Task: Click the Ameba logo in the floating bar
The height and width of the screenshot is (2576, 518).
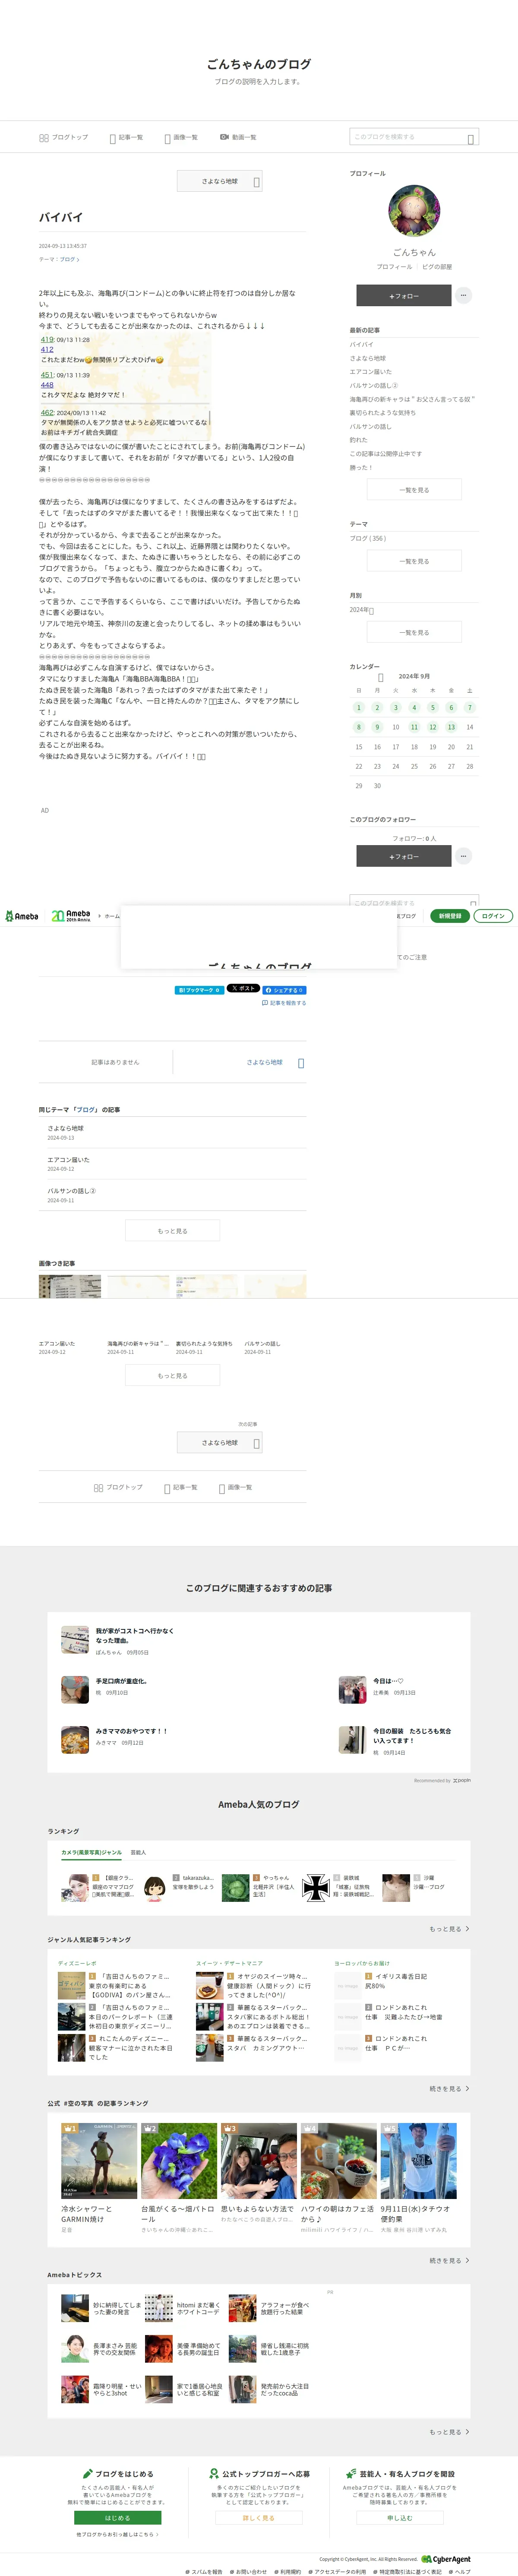Action: click(x=22, y=916)
